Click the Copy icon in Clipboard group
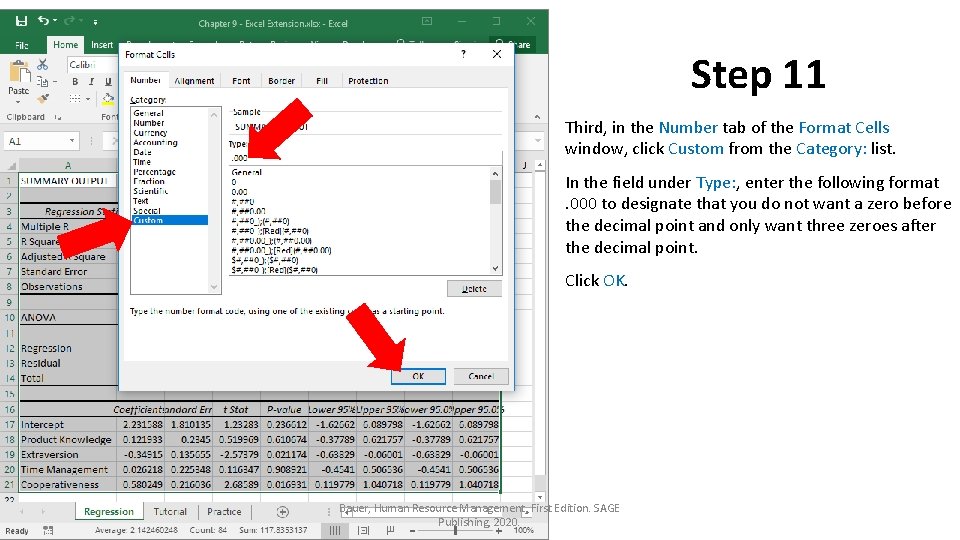Image resolution: width=960 pixels, height=540 pixels. point(42,81)
